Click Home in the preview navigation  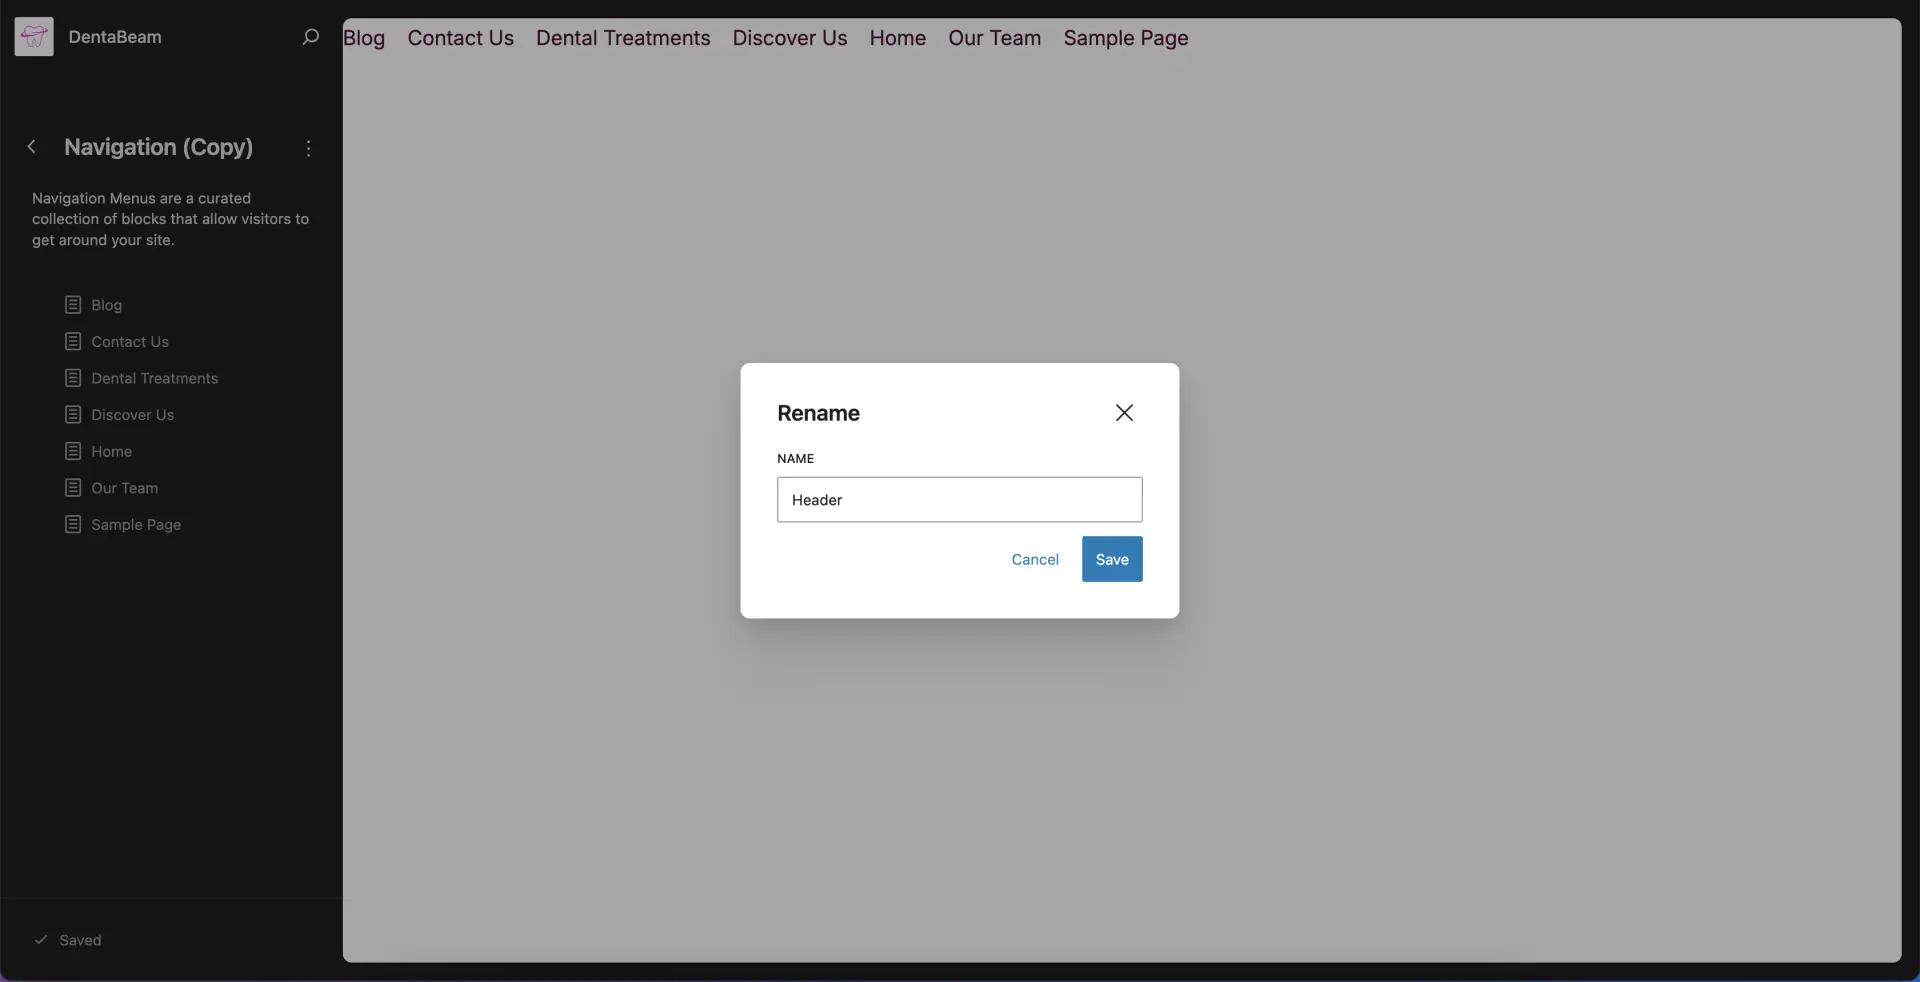(898, 38)
